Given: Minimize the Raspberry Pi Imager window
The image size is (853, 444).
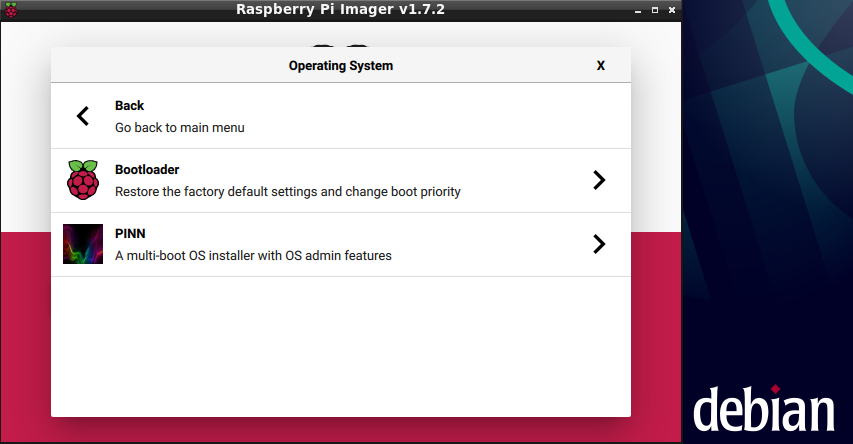Looking at the screenshot, I should click(x=638, y=9).
